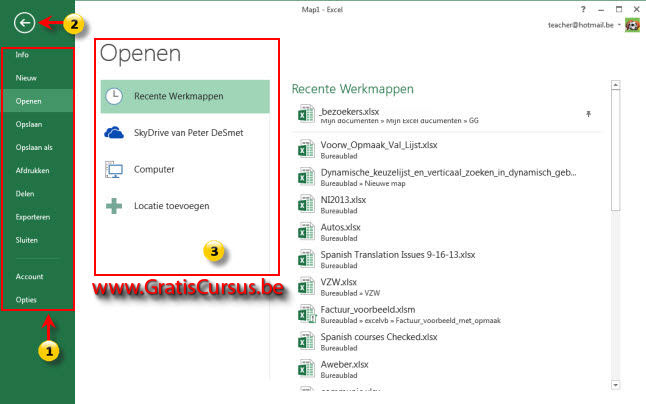Image resolution: width=646 pixels, height=404 pixels.
Task: Click the plus icon of Locatie toevoegen
Action: click(x=114, y=206)
